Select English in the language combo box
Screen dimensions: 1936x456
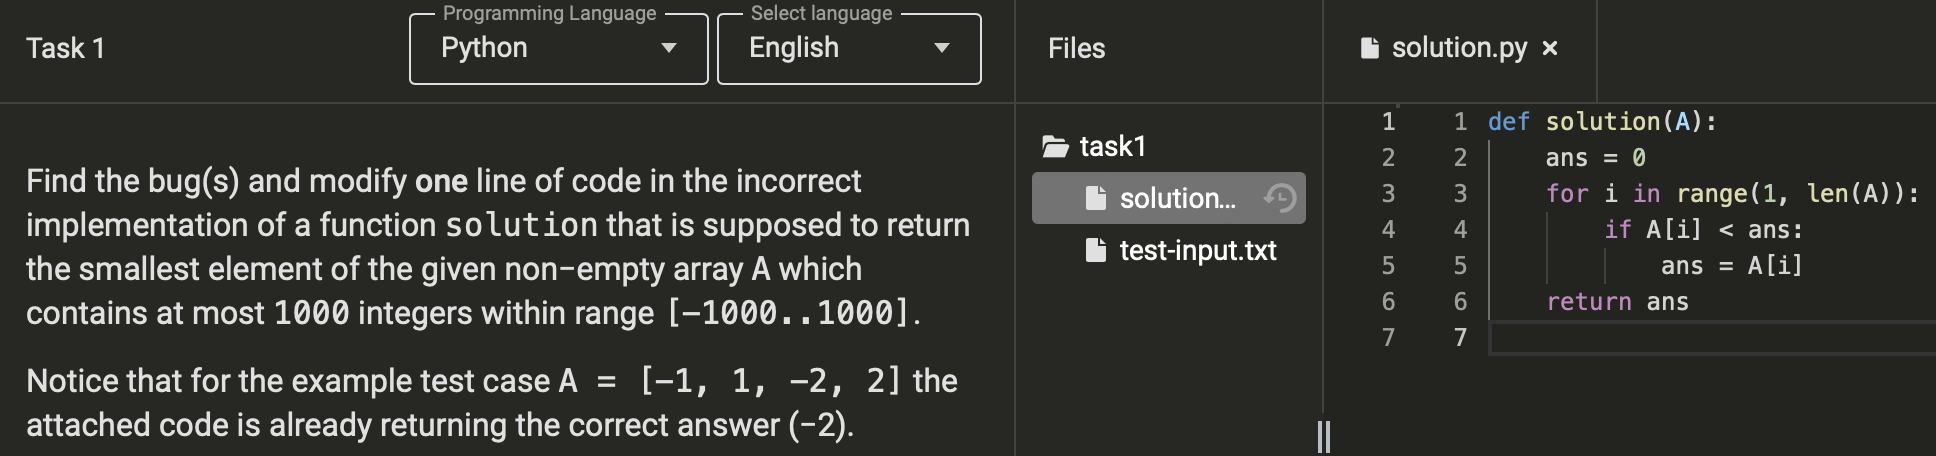[849, 49]
